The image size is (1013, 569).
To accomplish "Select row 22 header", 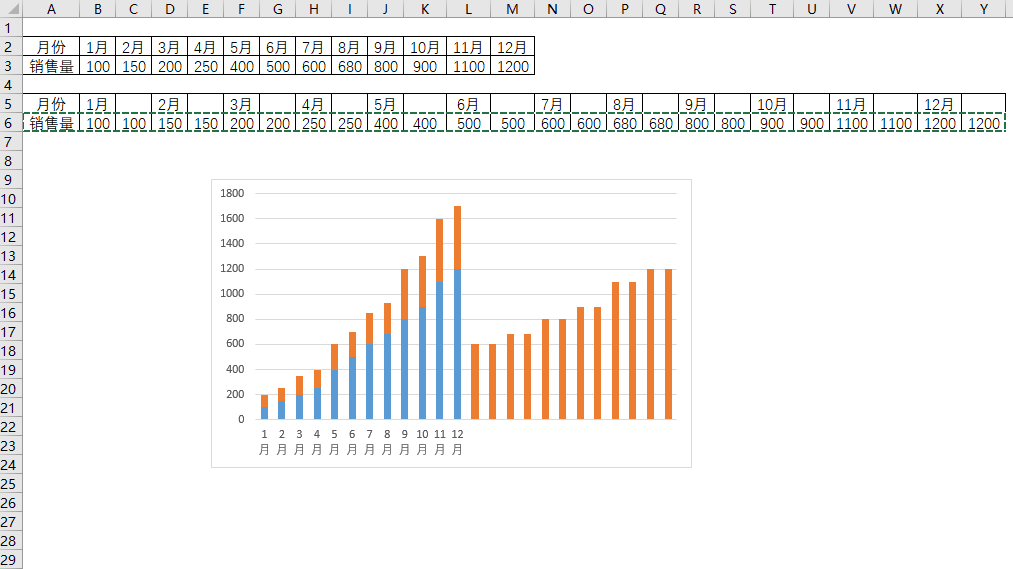I will pyautogui.click(x=11, y=427).
